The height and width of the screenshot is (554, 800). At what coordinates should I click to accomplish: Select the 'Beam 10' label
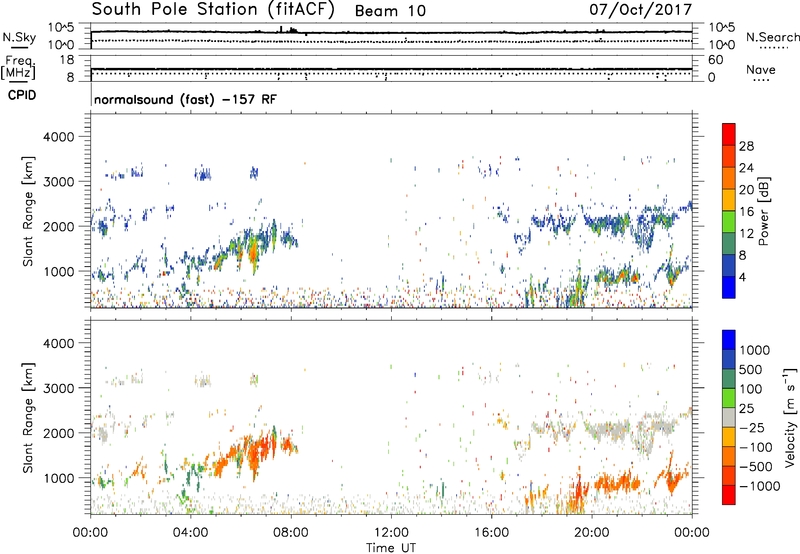(x=390, y=11)
